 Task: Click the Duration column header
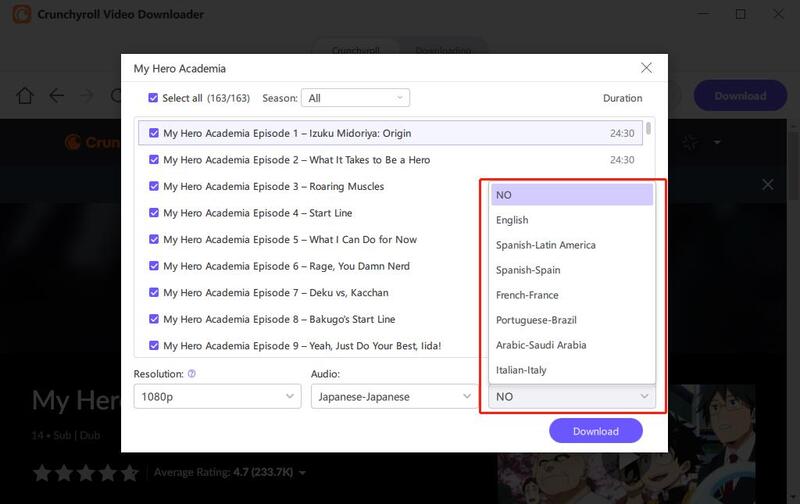click(x=622, y=98)
